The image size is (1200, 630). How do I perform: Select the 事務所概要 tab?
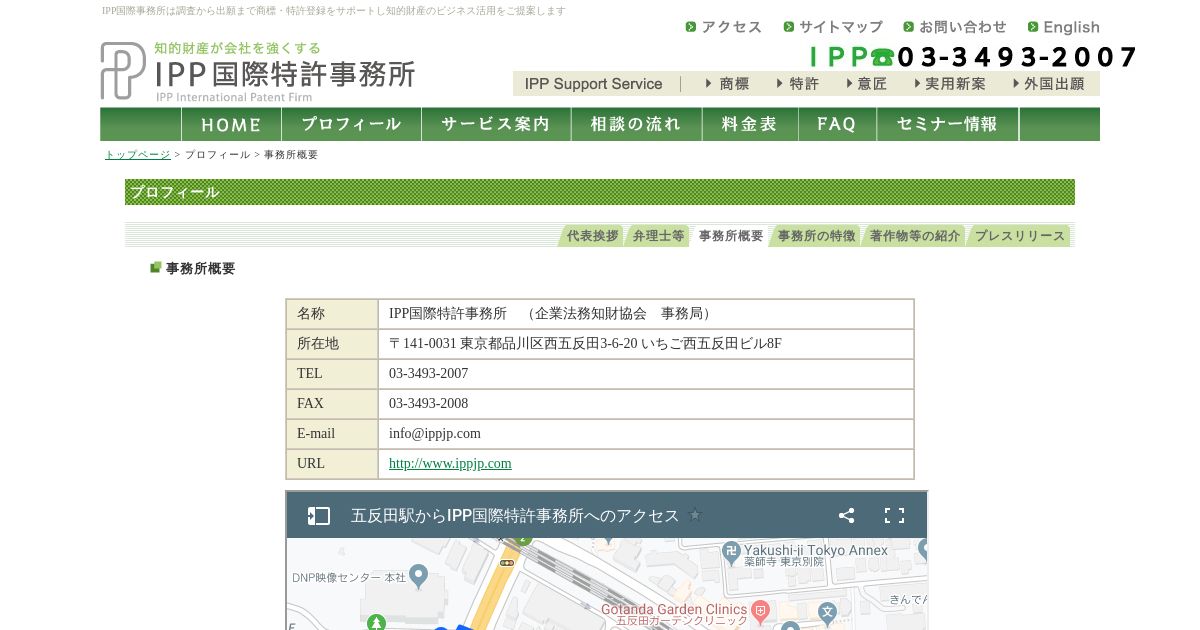pos(730,236)
